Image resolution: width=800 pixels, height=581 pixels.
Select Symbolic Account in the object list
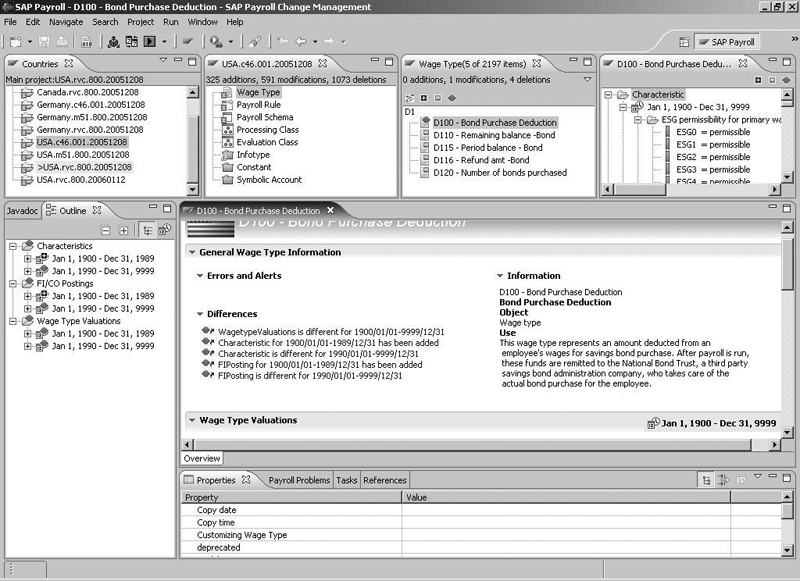pos(269,180)
